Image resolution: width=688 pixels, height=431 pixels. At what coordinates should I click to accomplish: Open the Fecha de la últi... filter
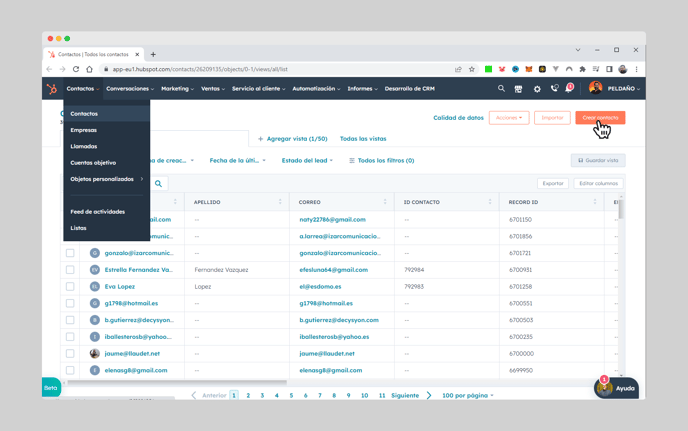[237, 161]
